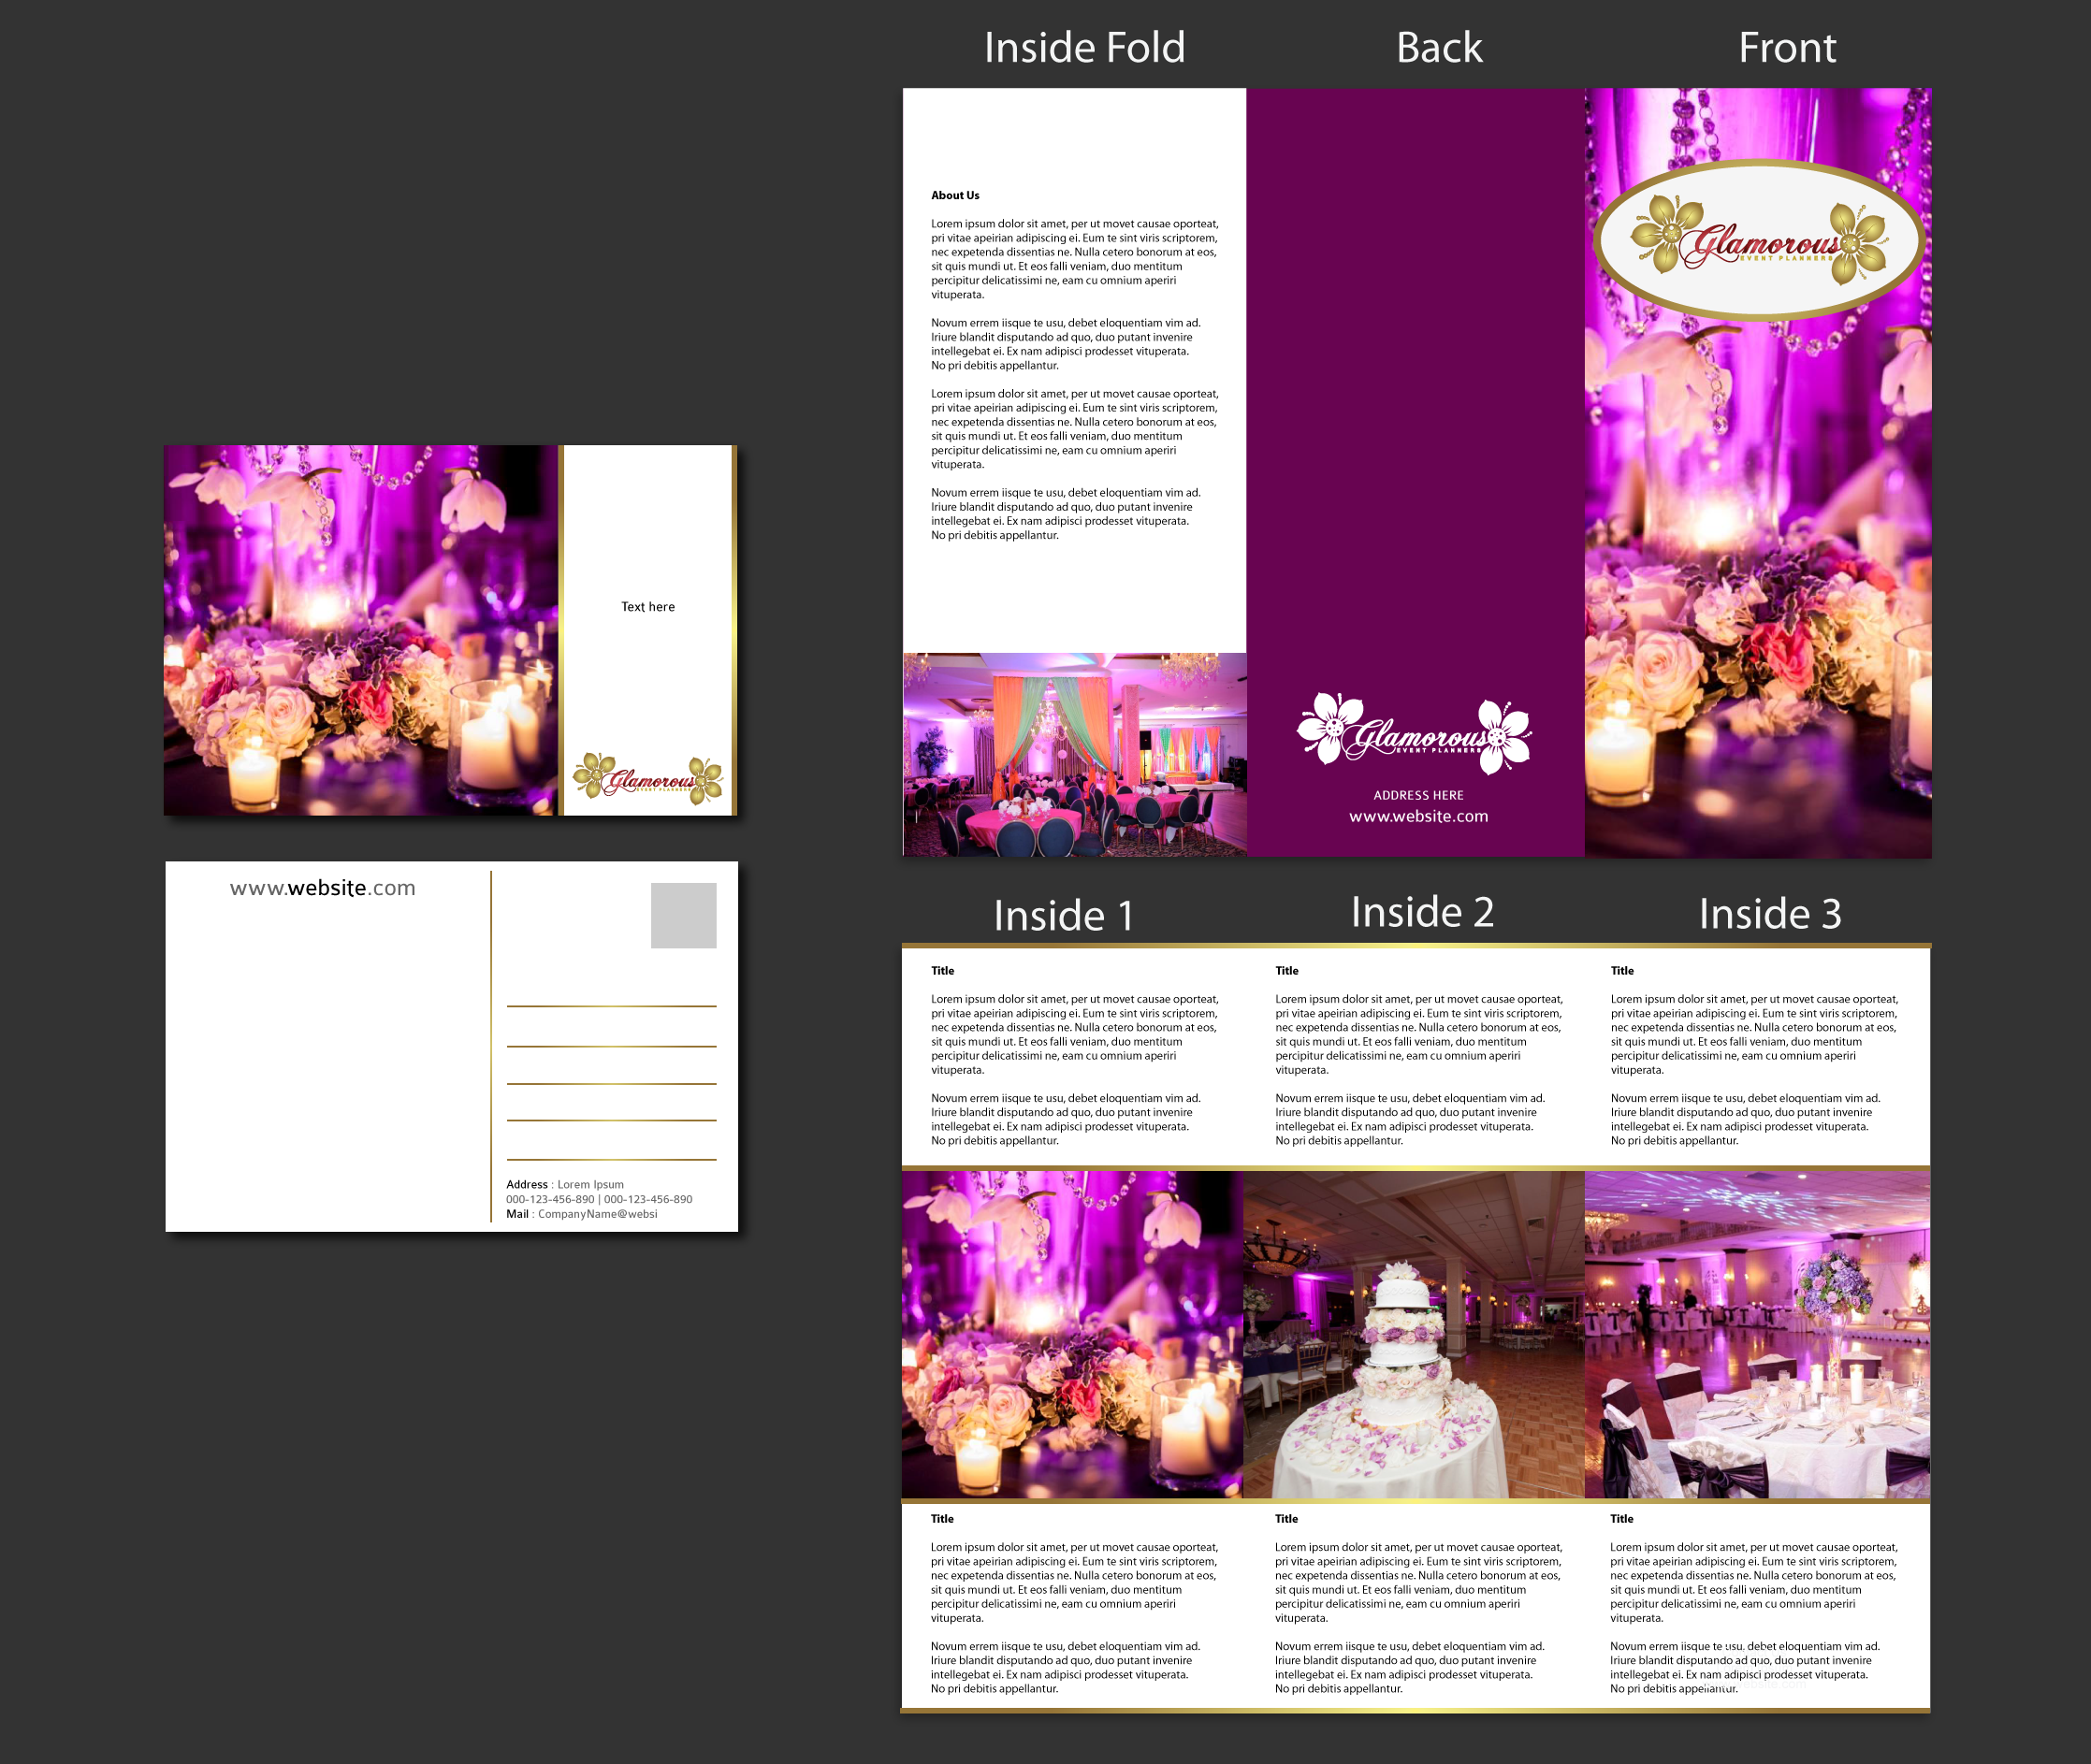Click the postcard front candle photo

[360, 630]
